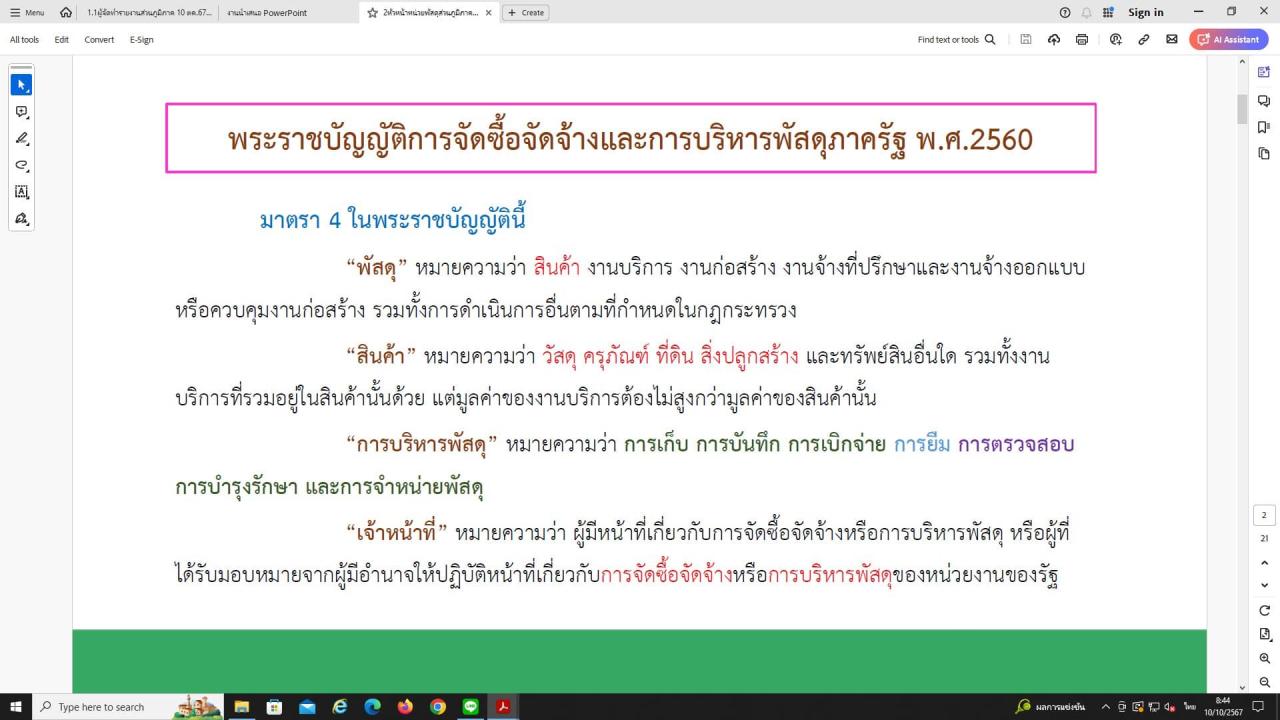This screenshot has height=720, width=1280.
Task: Open the Bookmarks panel on right sidebar
Action: (1263, 125)
